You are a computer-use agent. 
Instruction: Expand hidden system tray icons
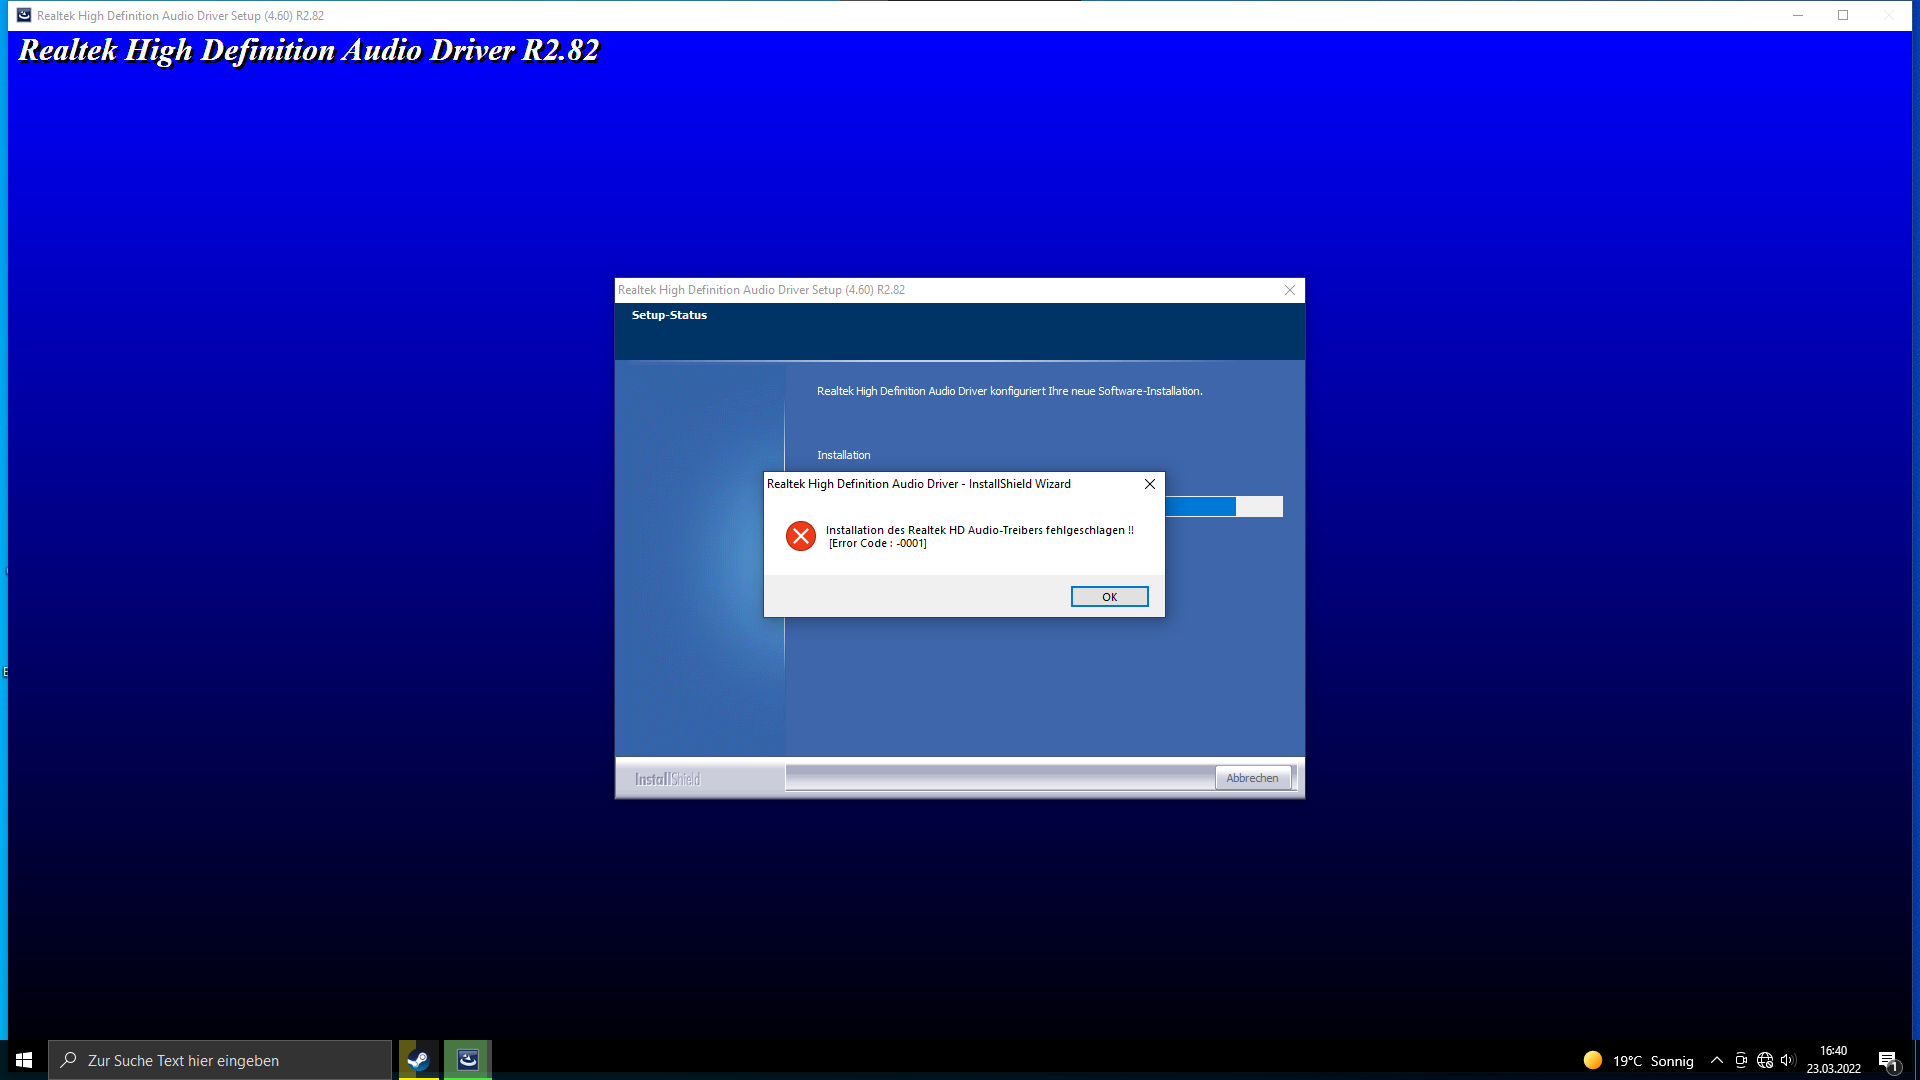tap(1717, 1060)
